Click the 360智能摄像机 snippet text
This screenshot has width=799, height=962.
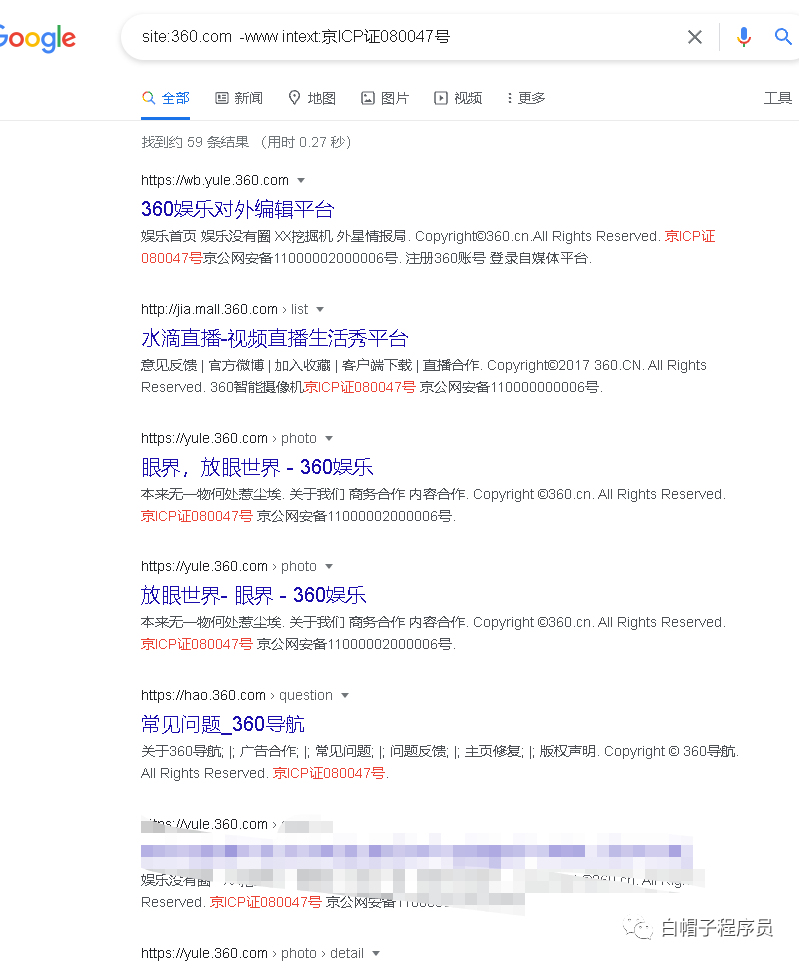[x=257, y=387]
